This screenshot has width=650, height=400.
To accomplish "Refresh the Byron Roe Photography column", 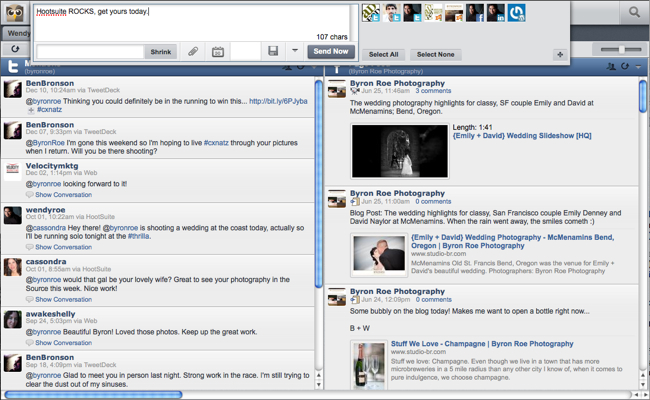I will pos(625,66).
